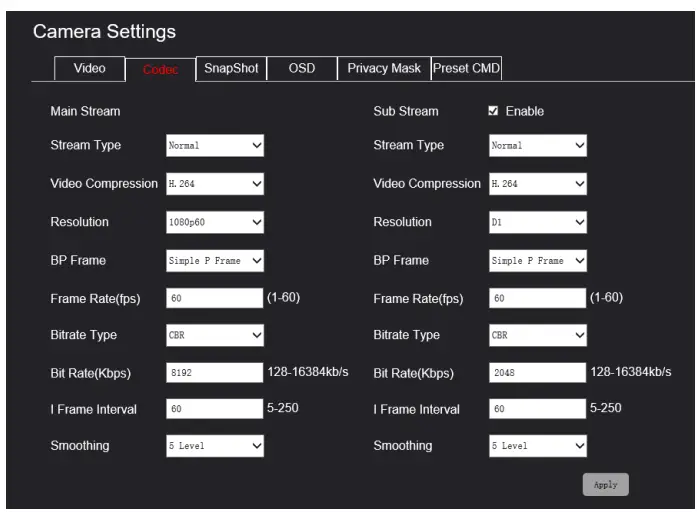Open the Preset CMD tab
The image size is (697, 515).
[x=465, y=68]
